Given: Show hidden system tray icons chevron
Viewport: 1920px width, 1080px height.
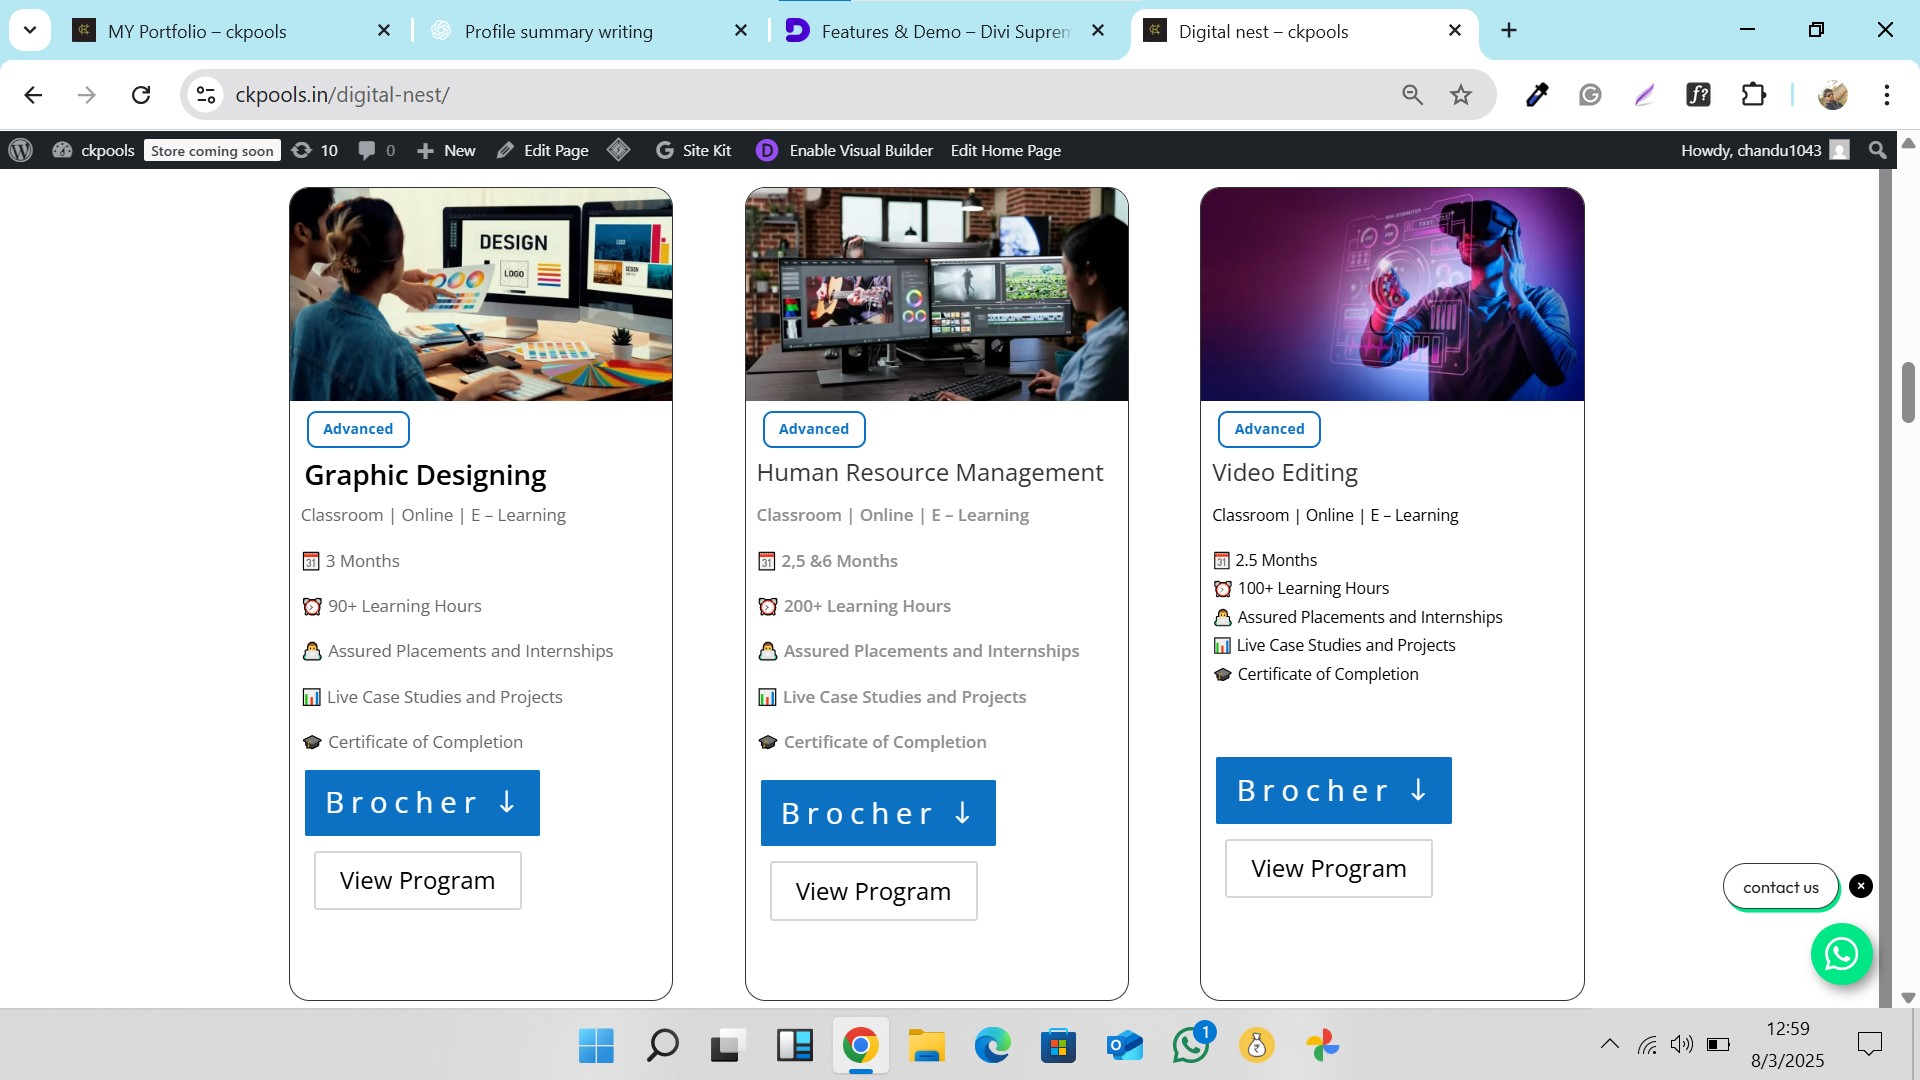Looking at the screenshot, I should click(1609, 1044).
